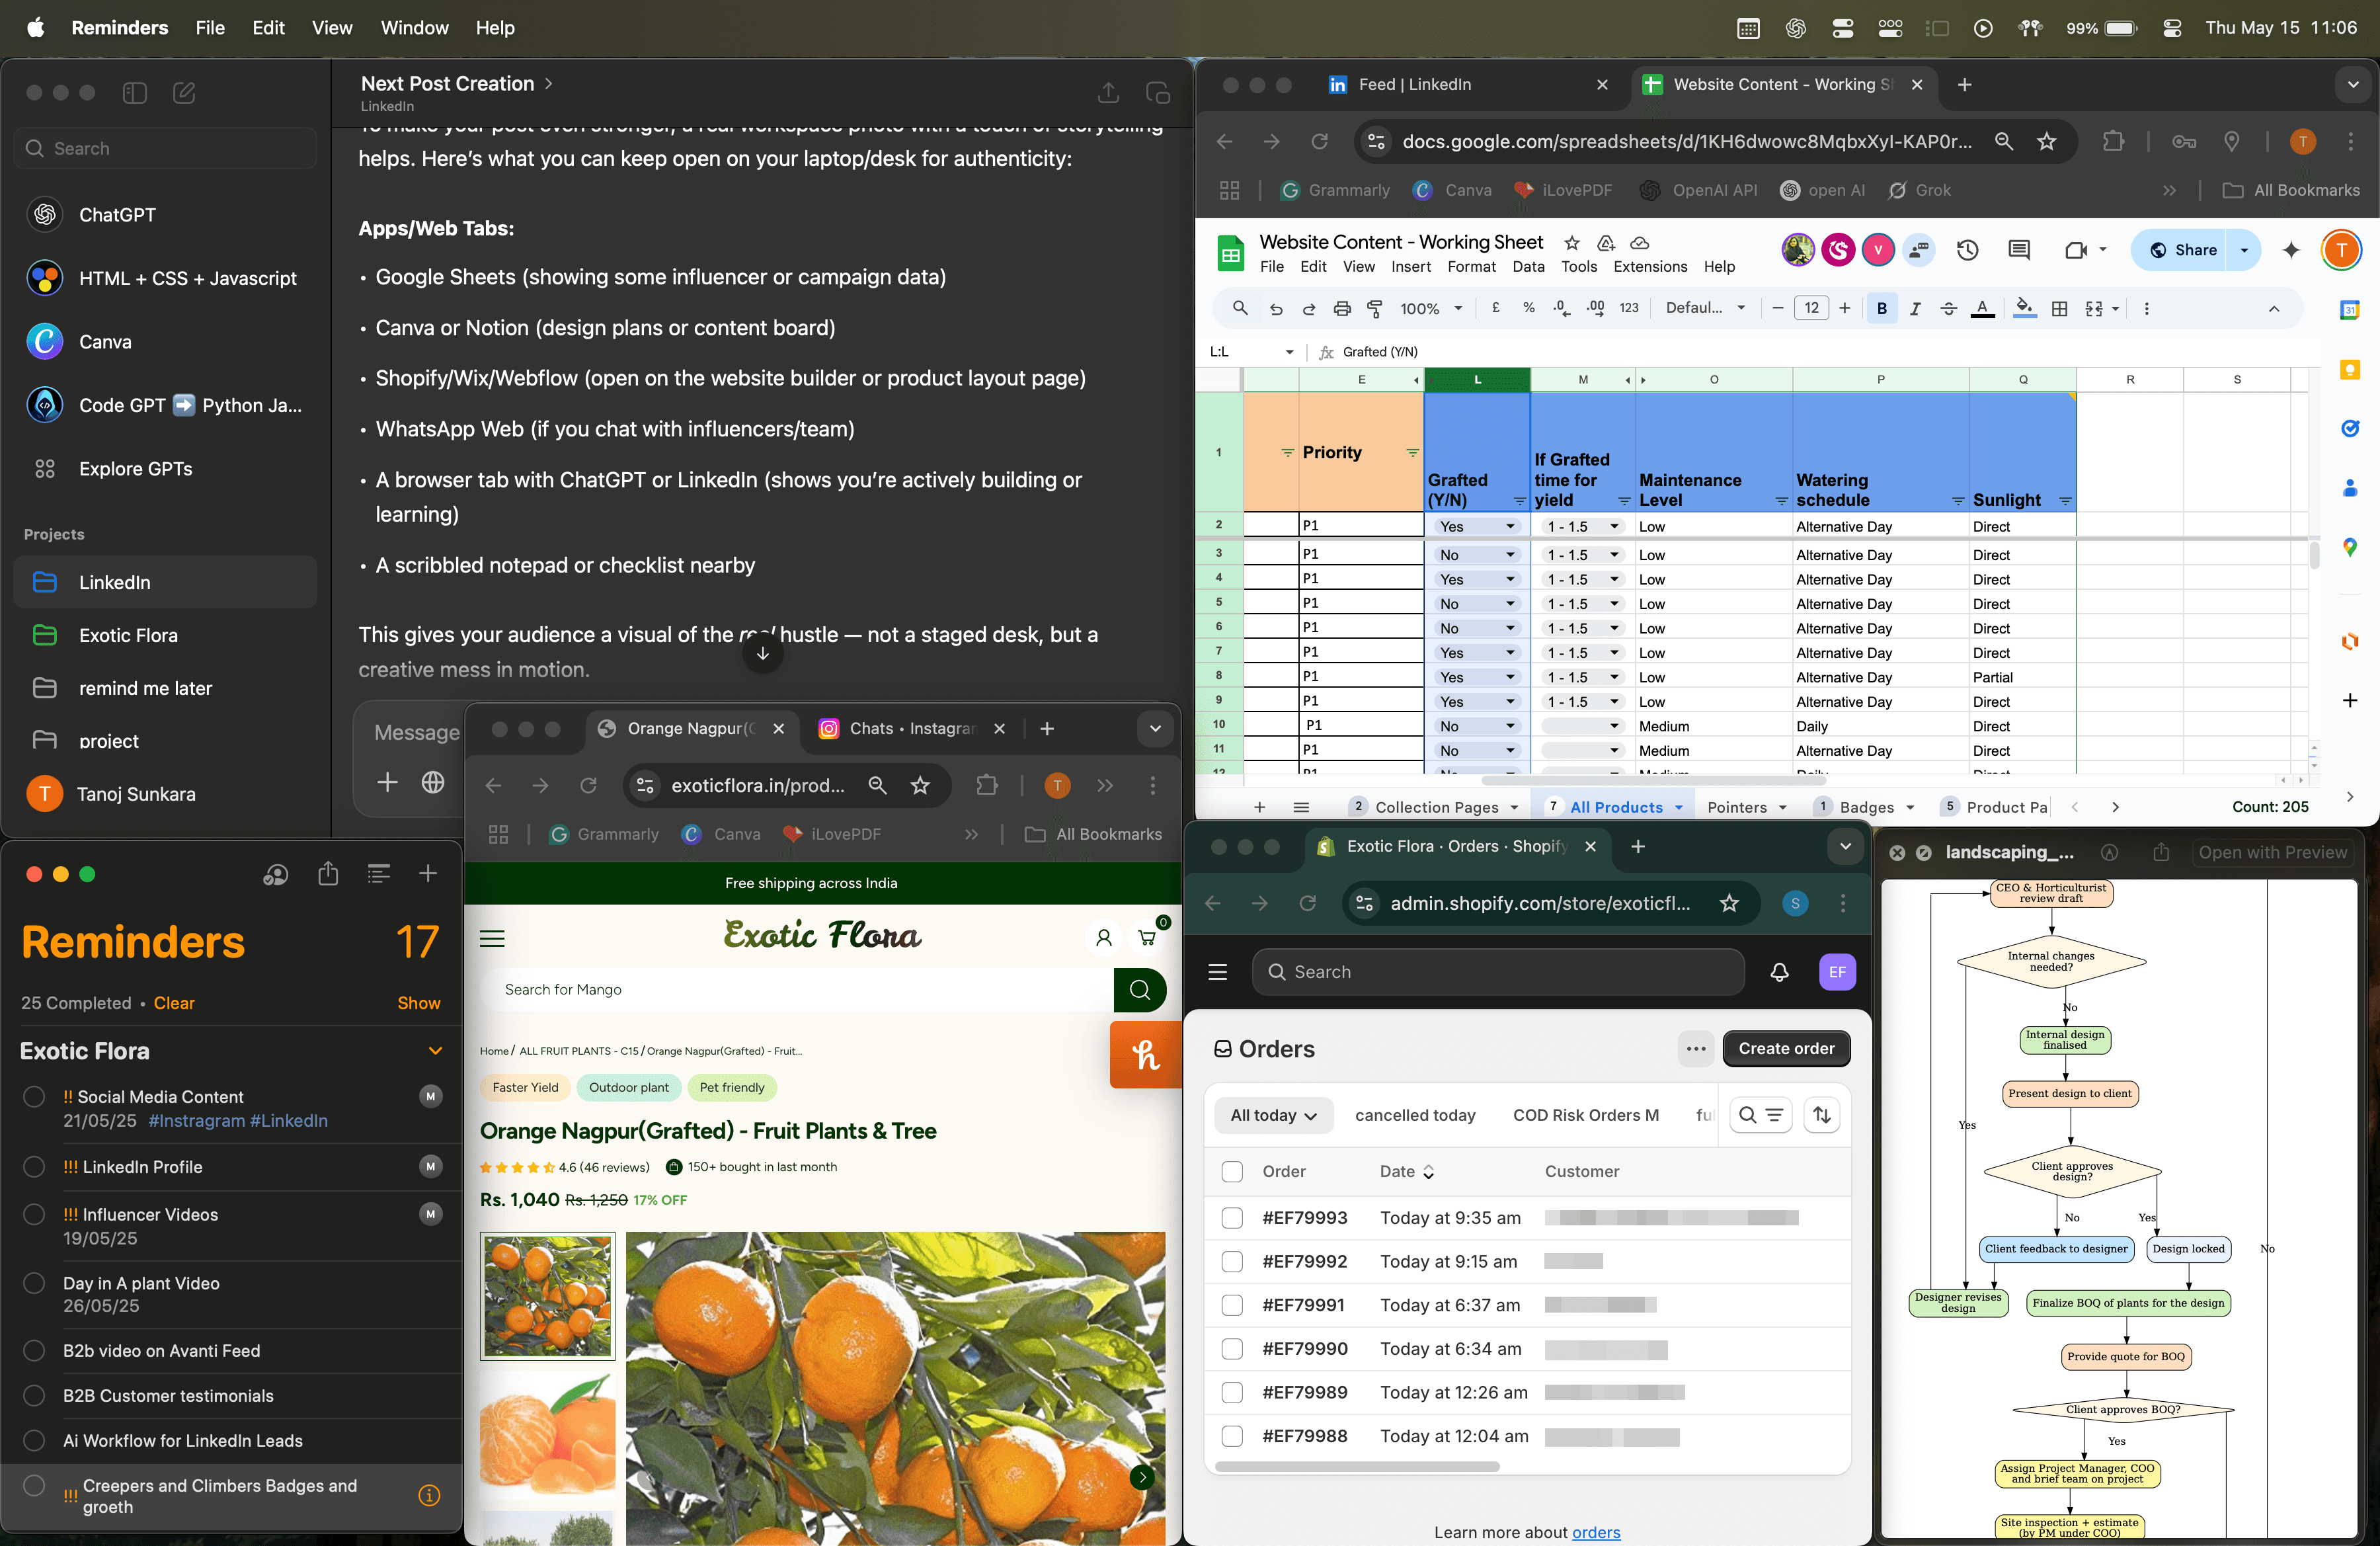Screen dimensions: 2380x1546
Task: Open shopping cart icon on Exotic Flora
Action: [1147, 938]
